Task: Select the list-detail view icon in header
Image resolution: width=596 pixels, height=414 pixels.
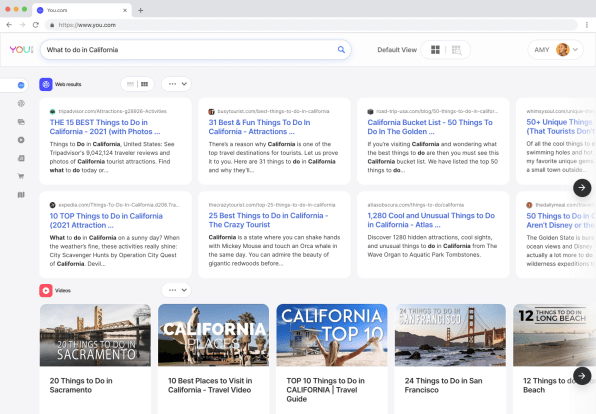Action: pyautogui.click(x=456, y=50)
